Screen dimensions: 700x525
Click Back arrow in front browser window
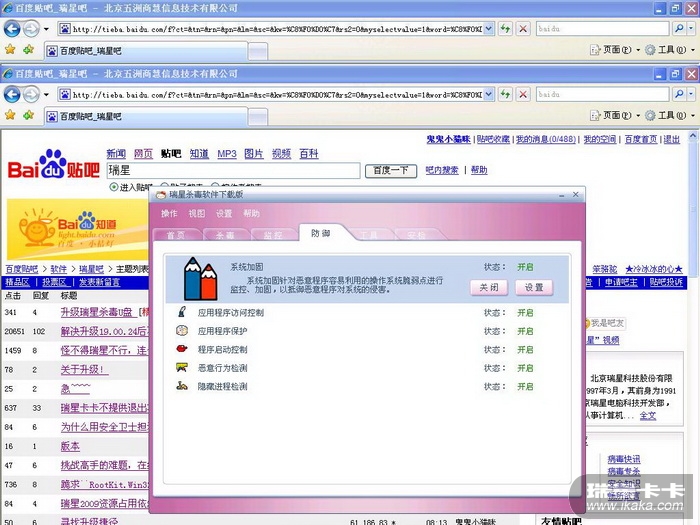click(x=12, y=95)
